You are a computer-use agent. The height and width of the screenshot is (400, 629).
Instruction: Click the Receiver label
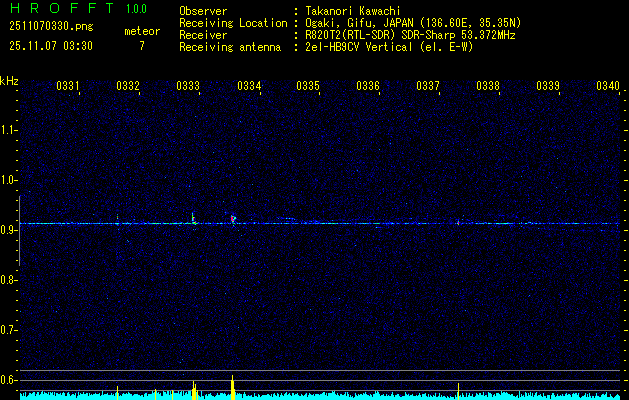coord(203,35)
